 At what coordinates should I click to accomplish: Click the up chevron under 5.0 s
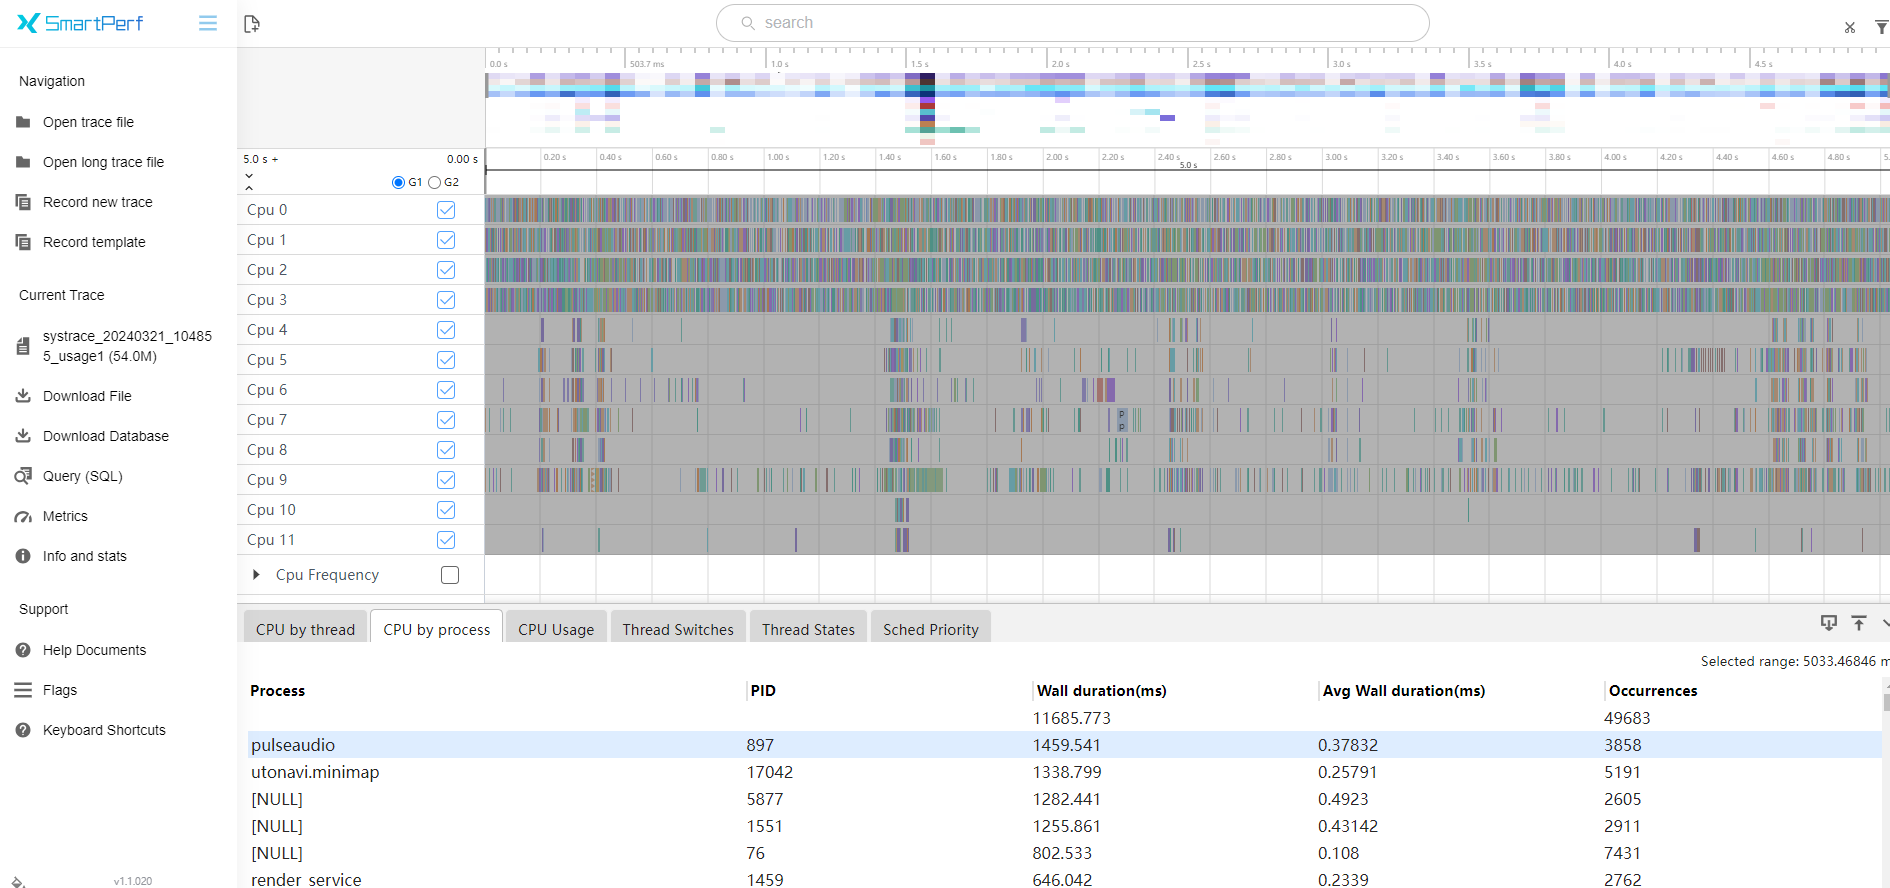tap(249, 187)
